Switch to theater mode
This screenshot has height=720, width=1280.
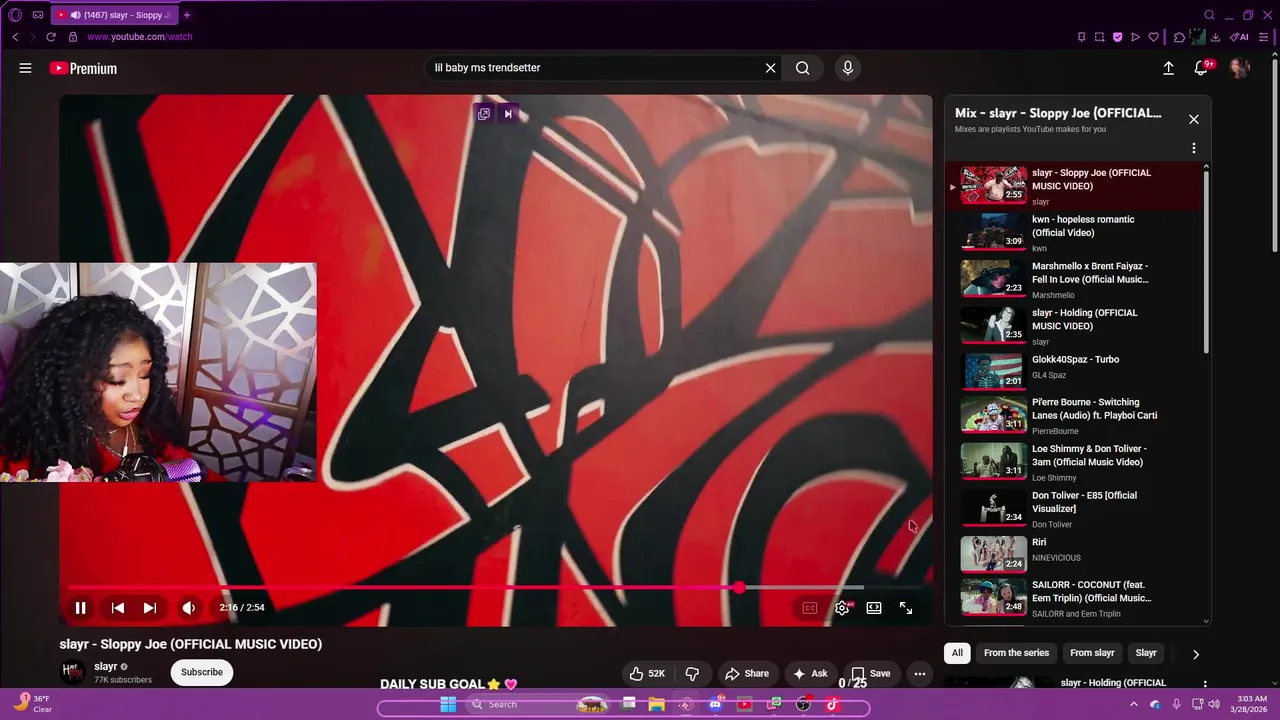[874, 608]
